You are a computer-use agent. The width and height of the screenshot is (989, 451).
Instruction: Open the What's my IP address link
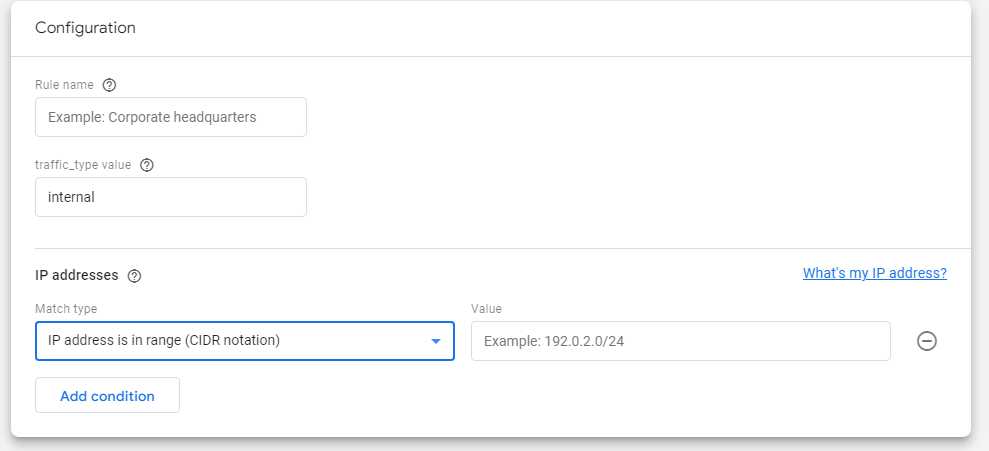(874, 273)
